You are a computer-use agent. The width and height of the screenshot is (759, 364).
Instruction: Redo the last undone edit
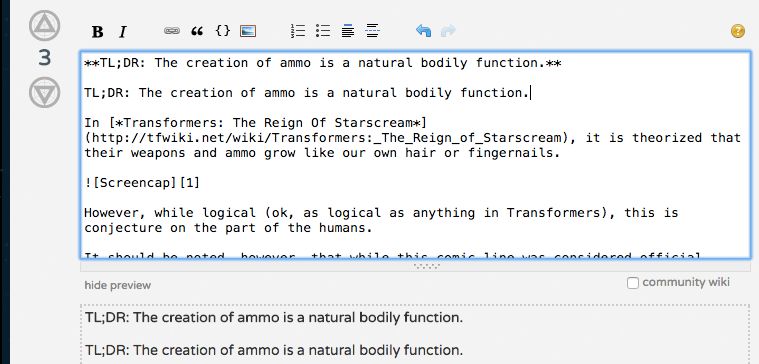pyautogui.click(x=448, y=31)
